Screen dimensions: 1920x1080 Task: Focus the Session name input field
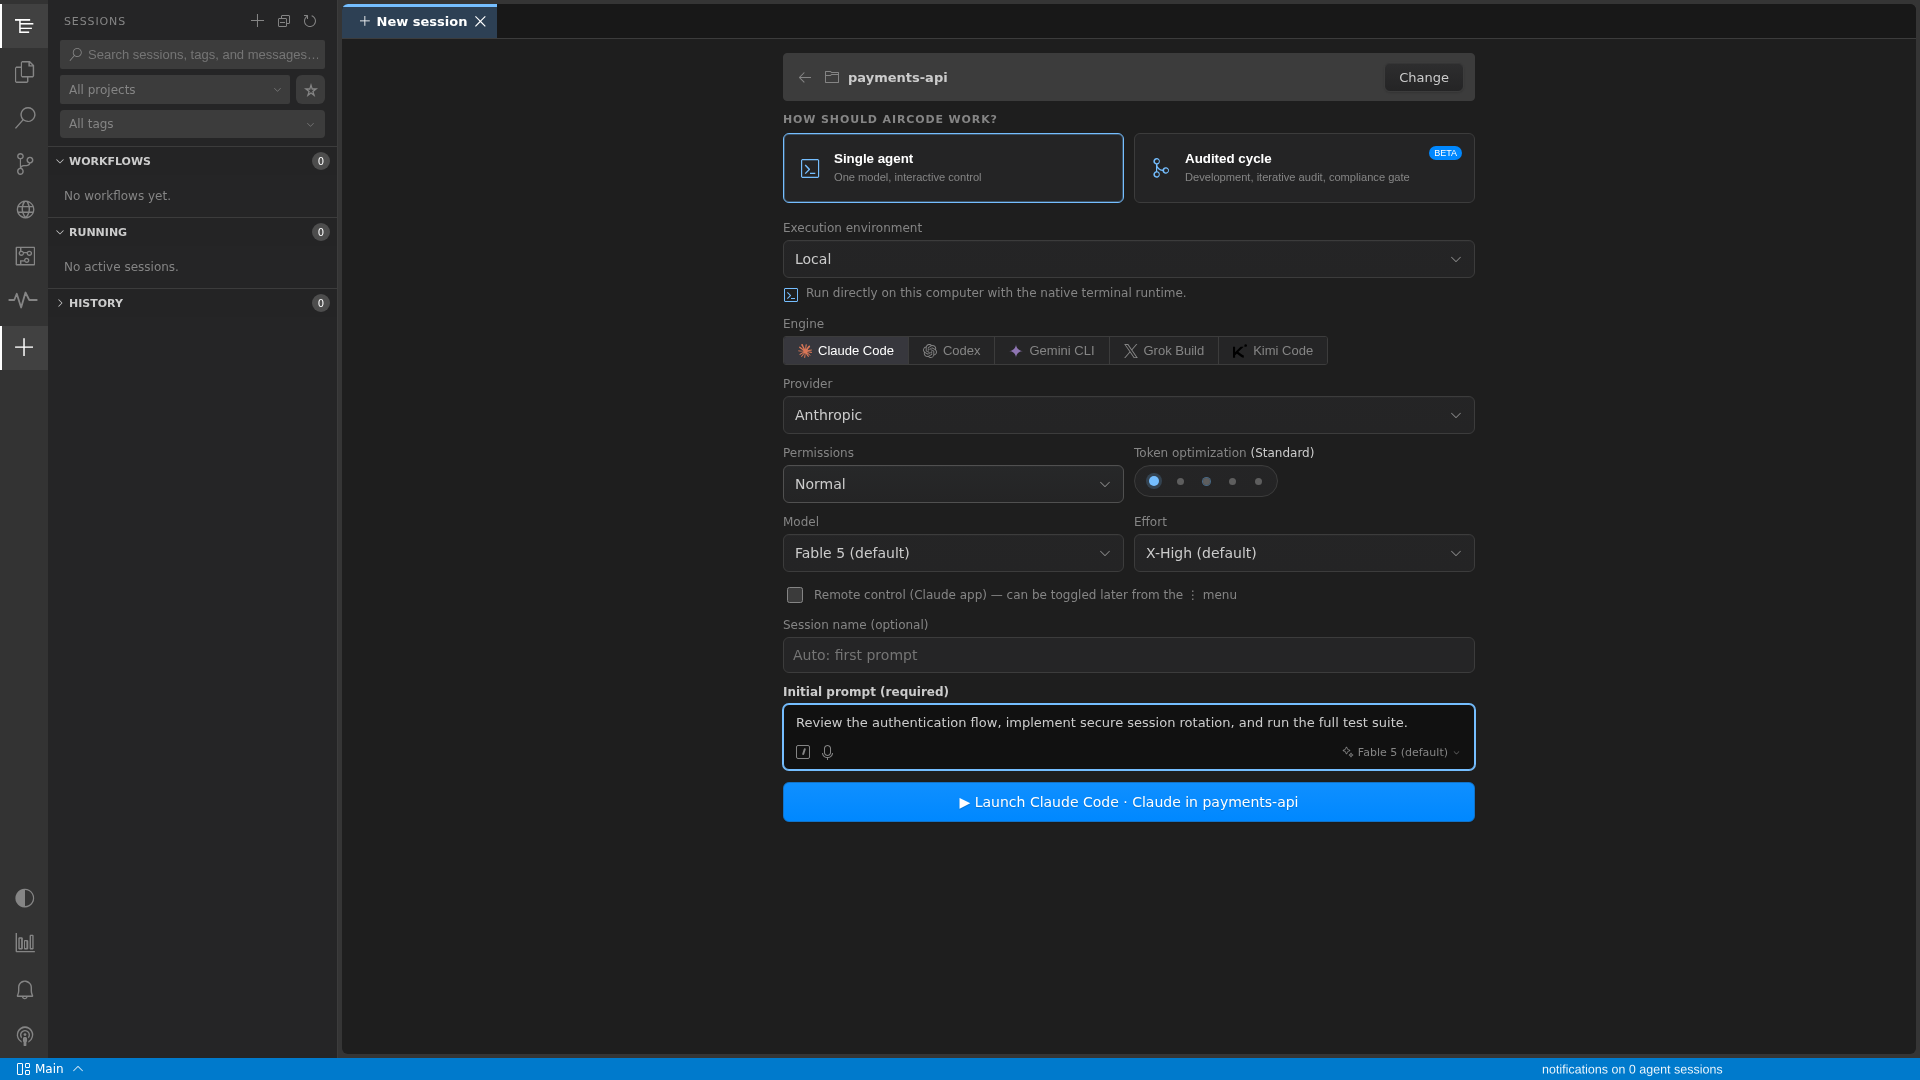pyautogui.click(x=1128, y=655)
